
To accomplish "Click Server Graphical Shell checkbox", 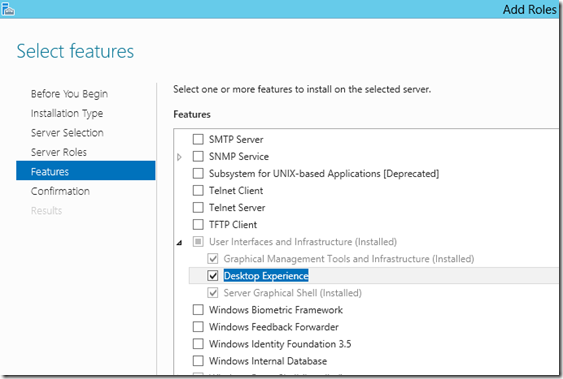I will (x=213, y=293).
